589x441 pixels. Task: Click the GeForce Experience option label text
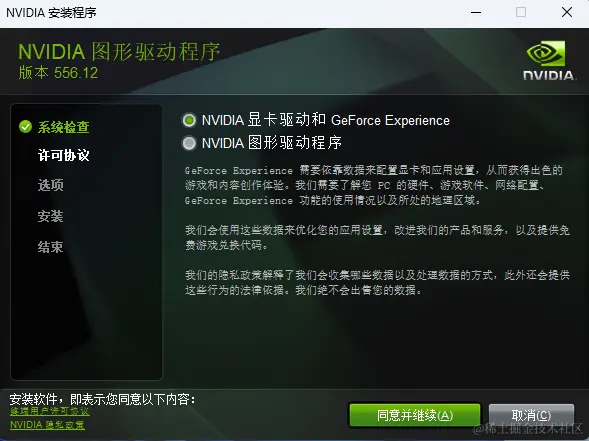point(325,120)
